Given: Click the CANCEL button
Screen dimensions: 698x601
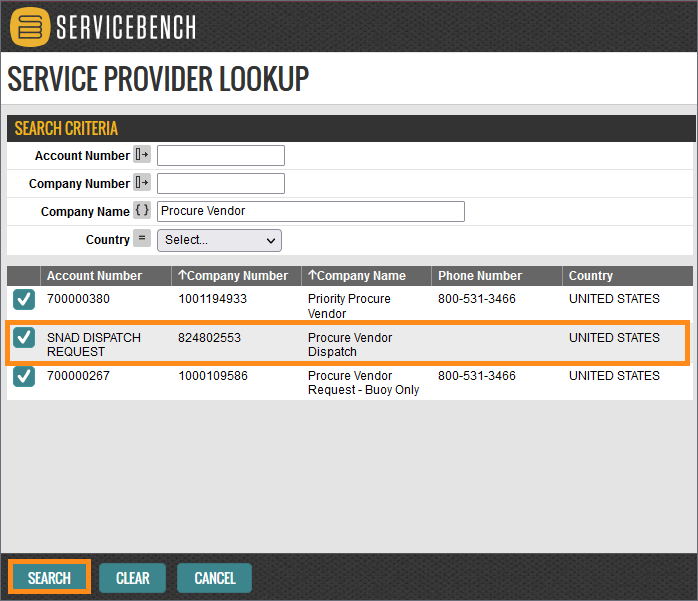Looking at the screenshot, I should 215,578.
